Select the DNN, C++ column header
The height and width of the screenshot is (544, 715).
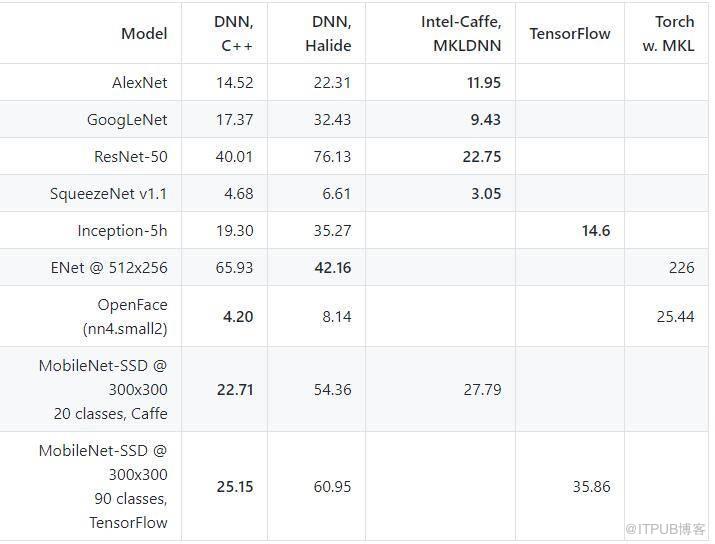234,33
